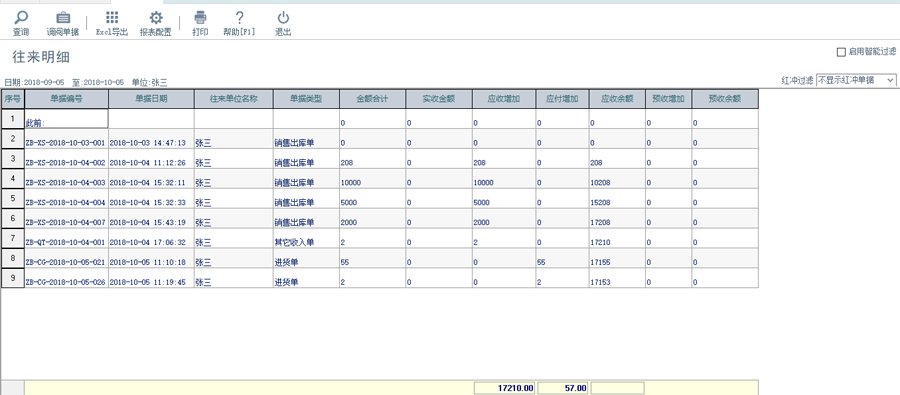Select the 此前: cell in row 1
Image resolution: width=900 pixels, height=395 pixels.
point(66,119)
